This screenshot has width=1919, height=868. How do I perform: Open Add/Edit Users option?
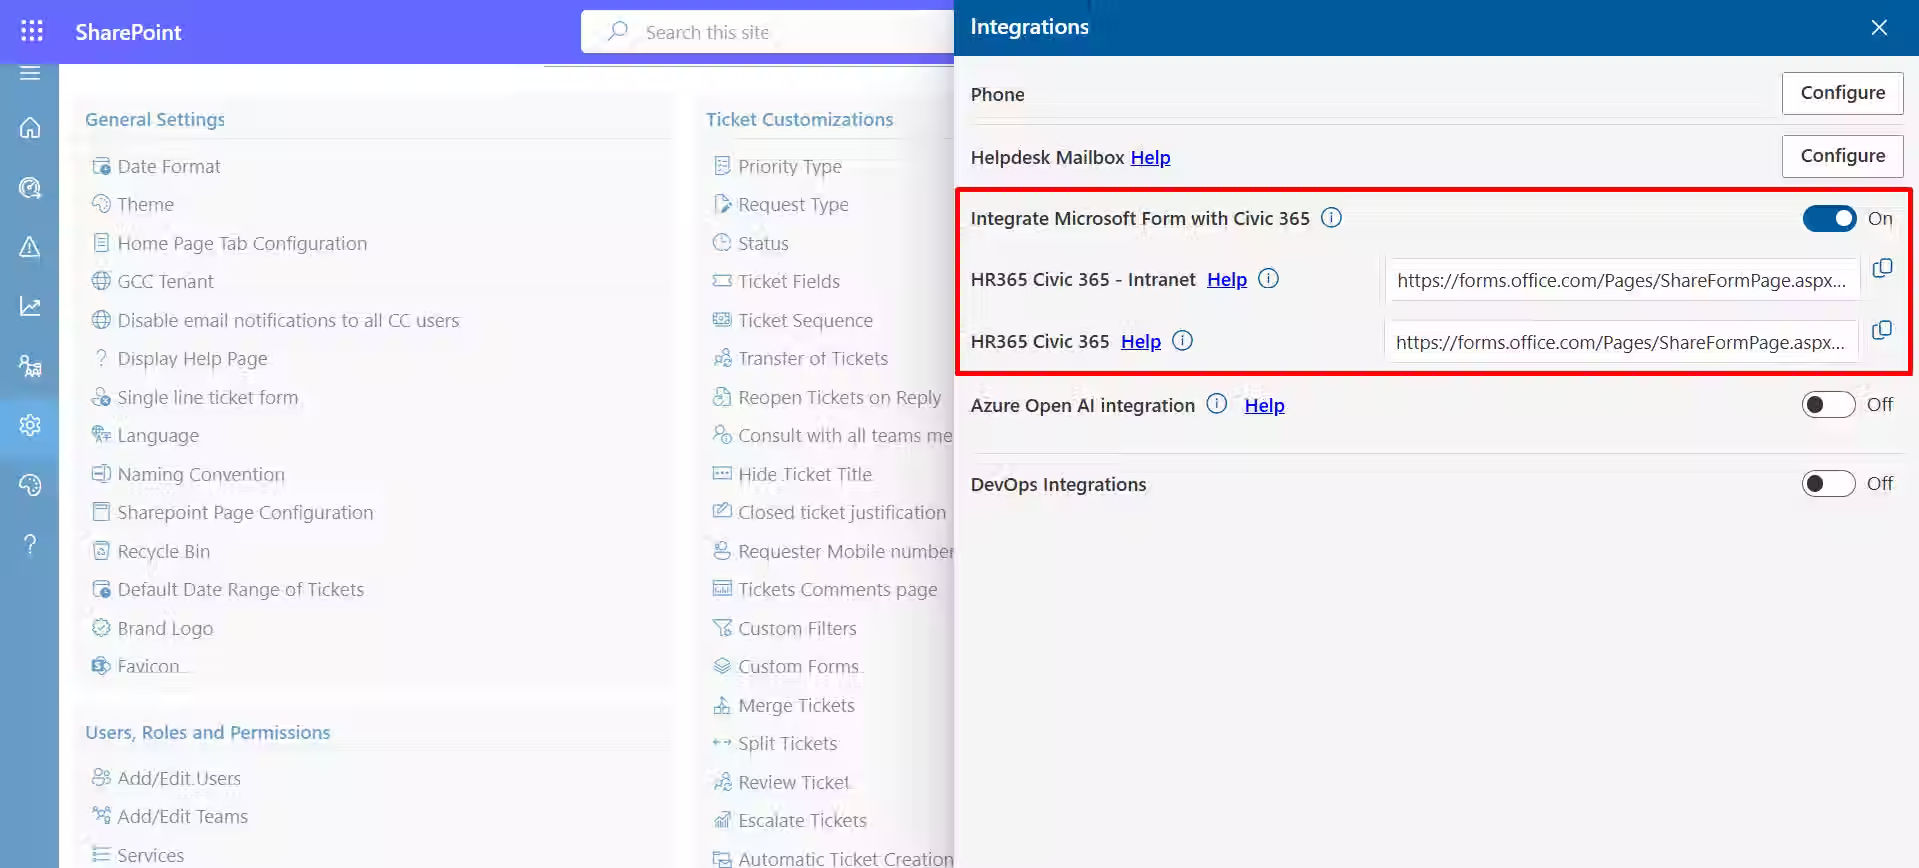click(179, 778)
